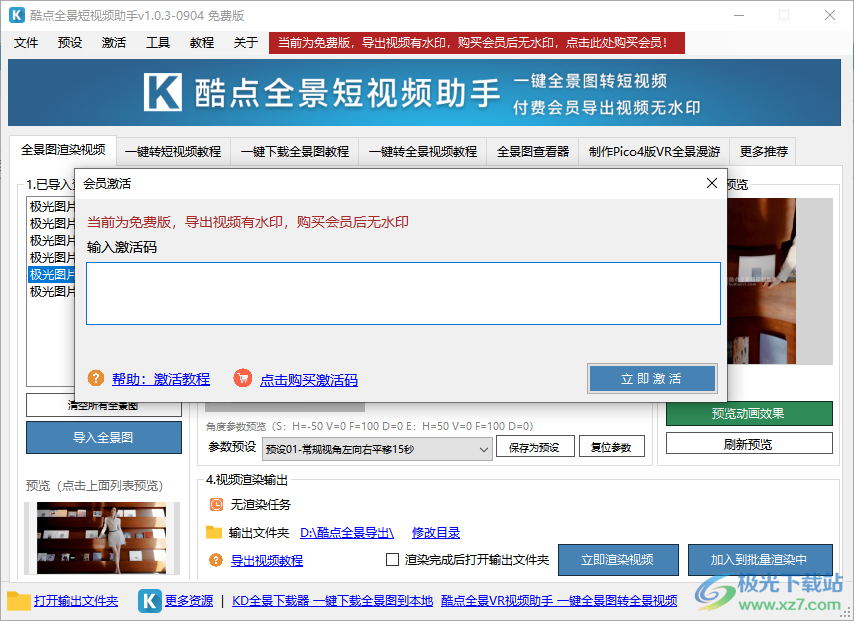
Task: Click the question icon beside 导出视频教程
Action: coord(216,560)
